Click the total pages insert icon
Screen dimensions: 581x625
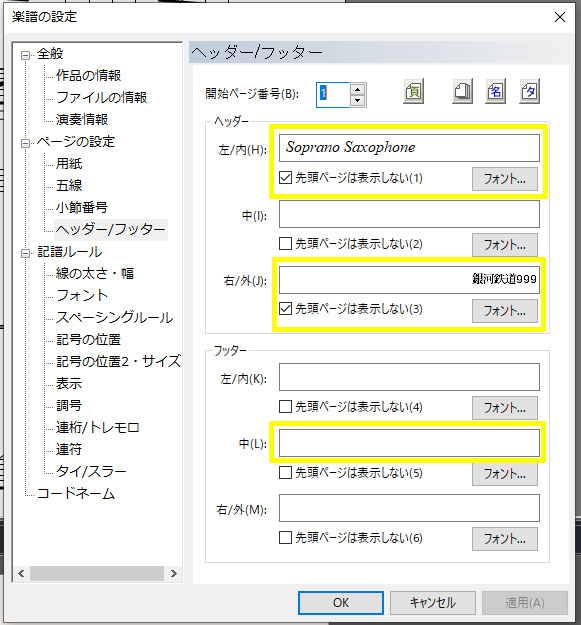pyautogui.click(x=462, y=92)
